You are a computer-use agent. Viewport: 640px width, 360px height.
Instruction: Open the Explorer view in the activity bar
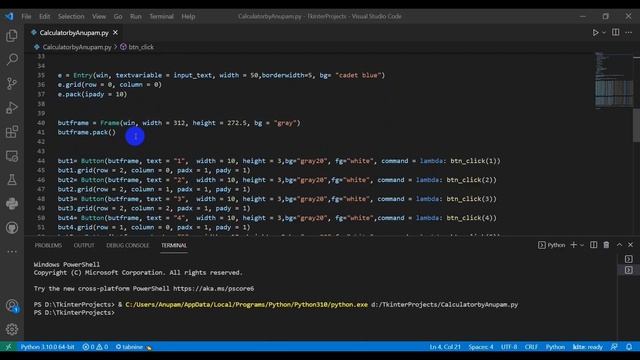pyautogui.click(x=12, y=36)
